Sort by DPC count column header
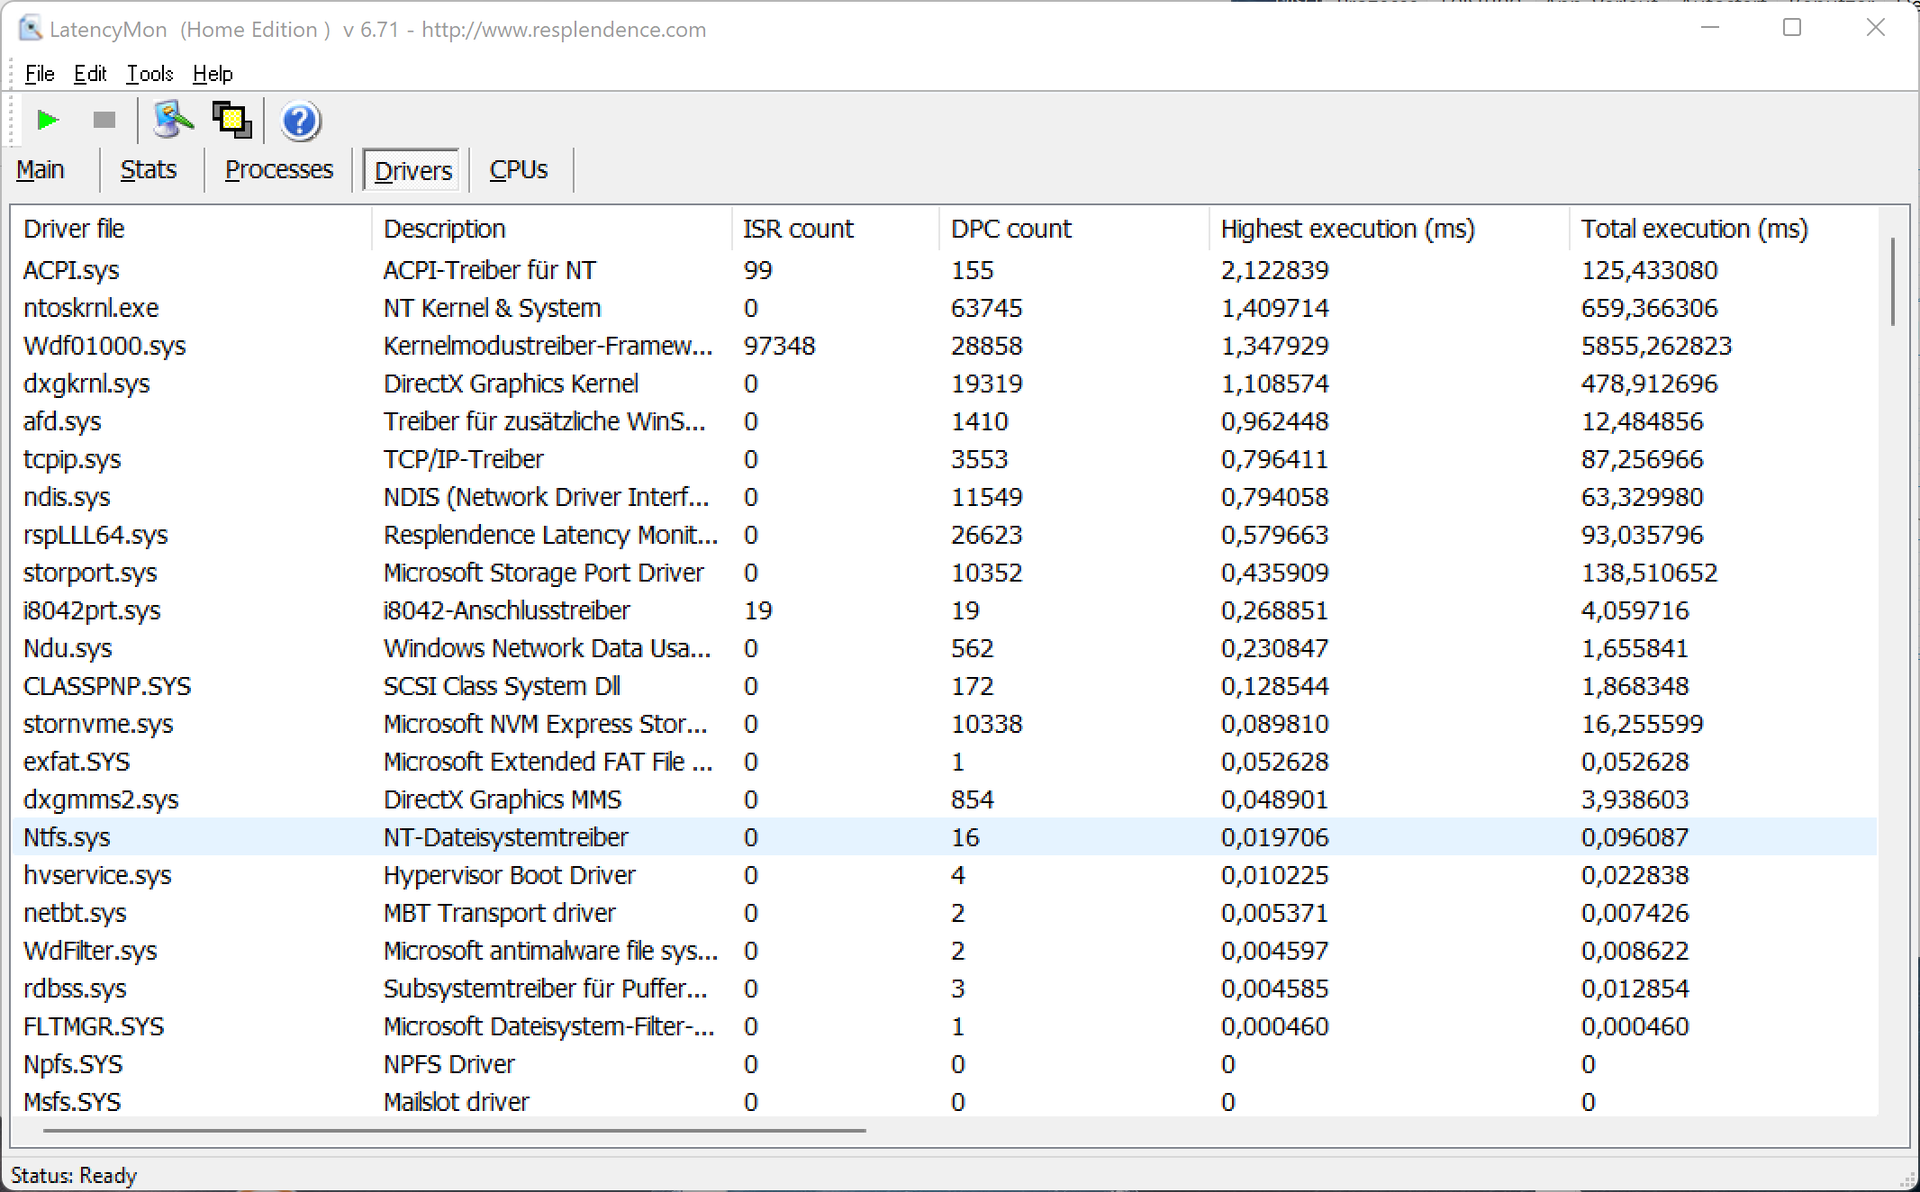Screen dimensions: 1920x1192 [x=1010, y=229]
